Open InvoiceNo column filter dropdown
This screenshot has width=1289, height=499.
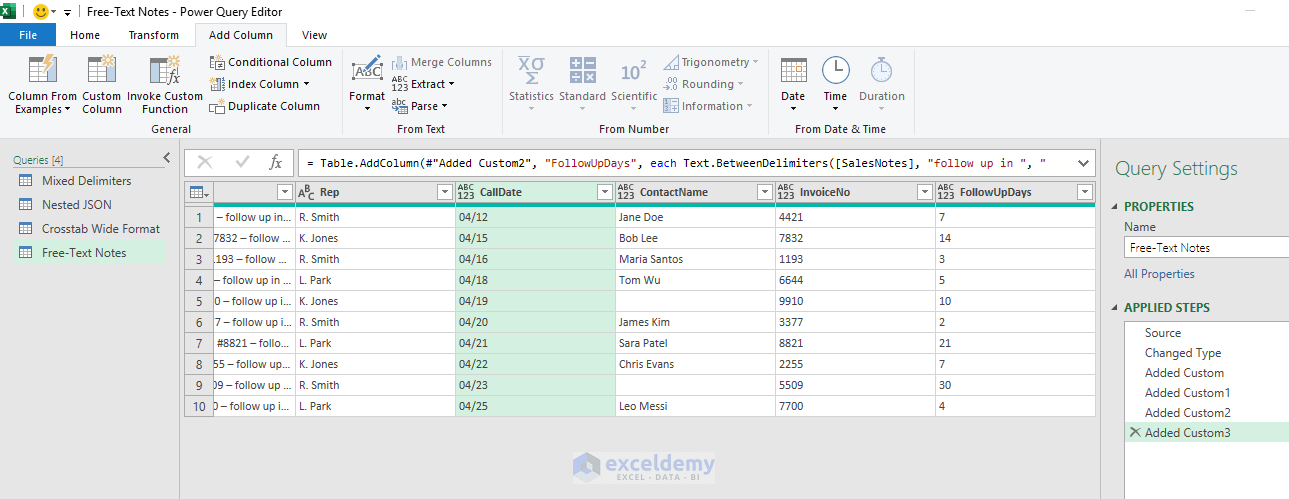coord(924,192)
